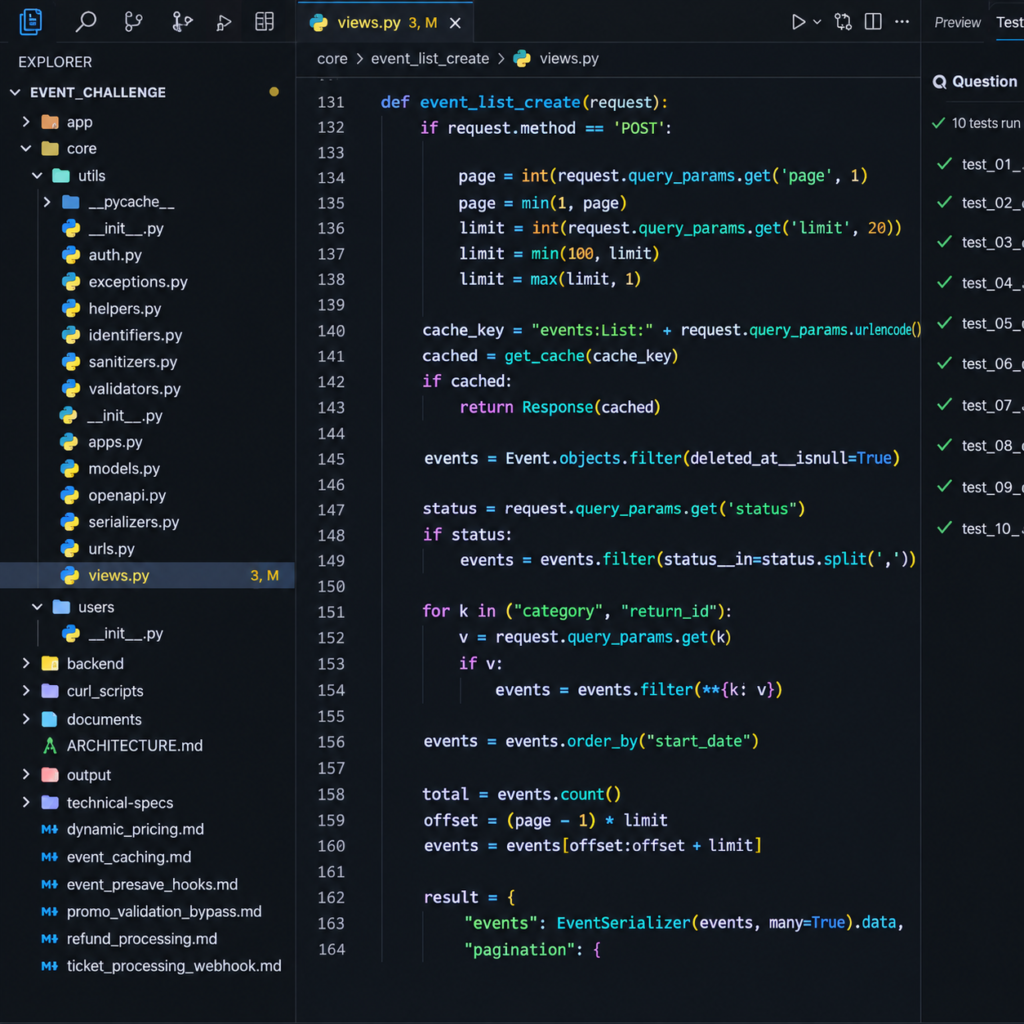Expand the output folder
The width and height of the screenshot is (1024, 1024).
pyautogui.click(x=26, y=775)
